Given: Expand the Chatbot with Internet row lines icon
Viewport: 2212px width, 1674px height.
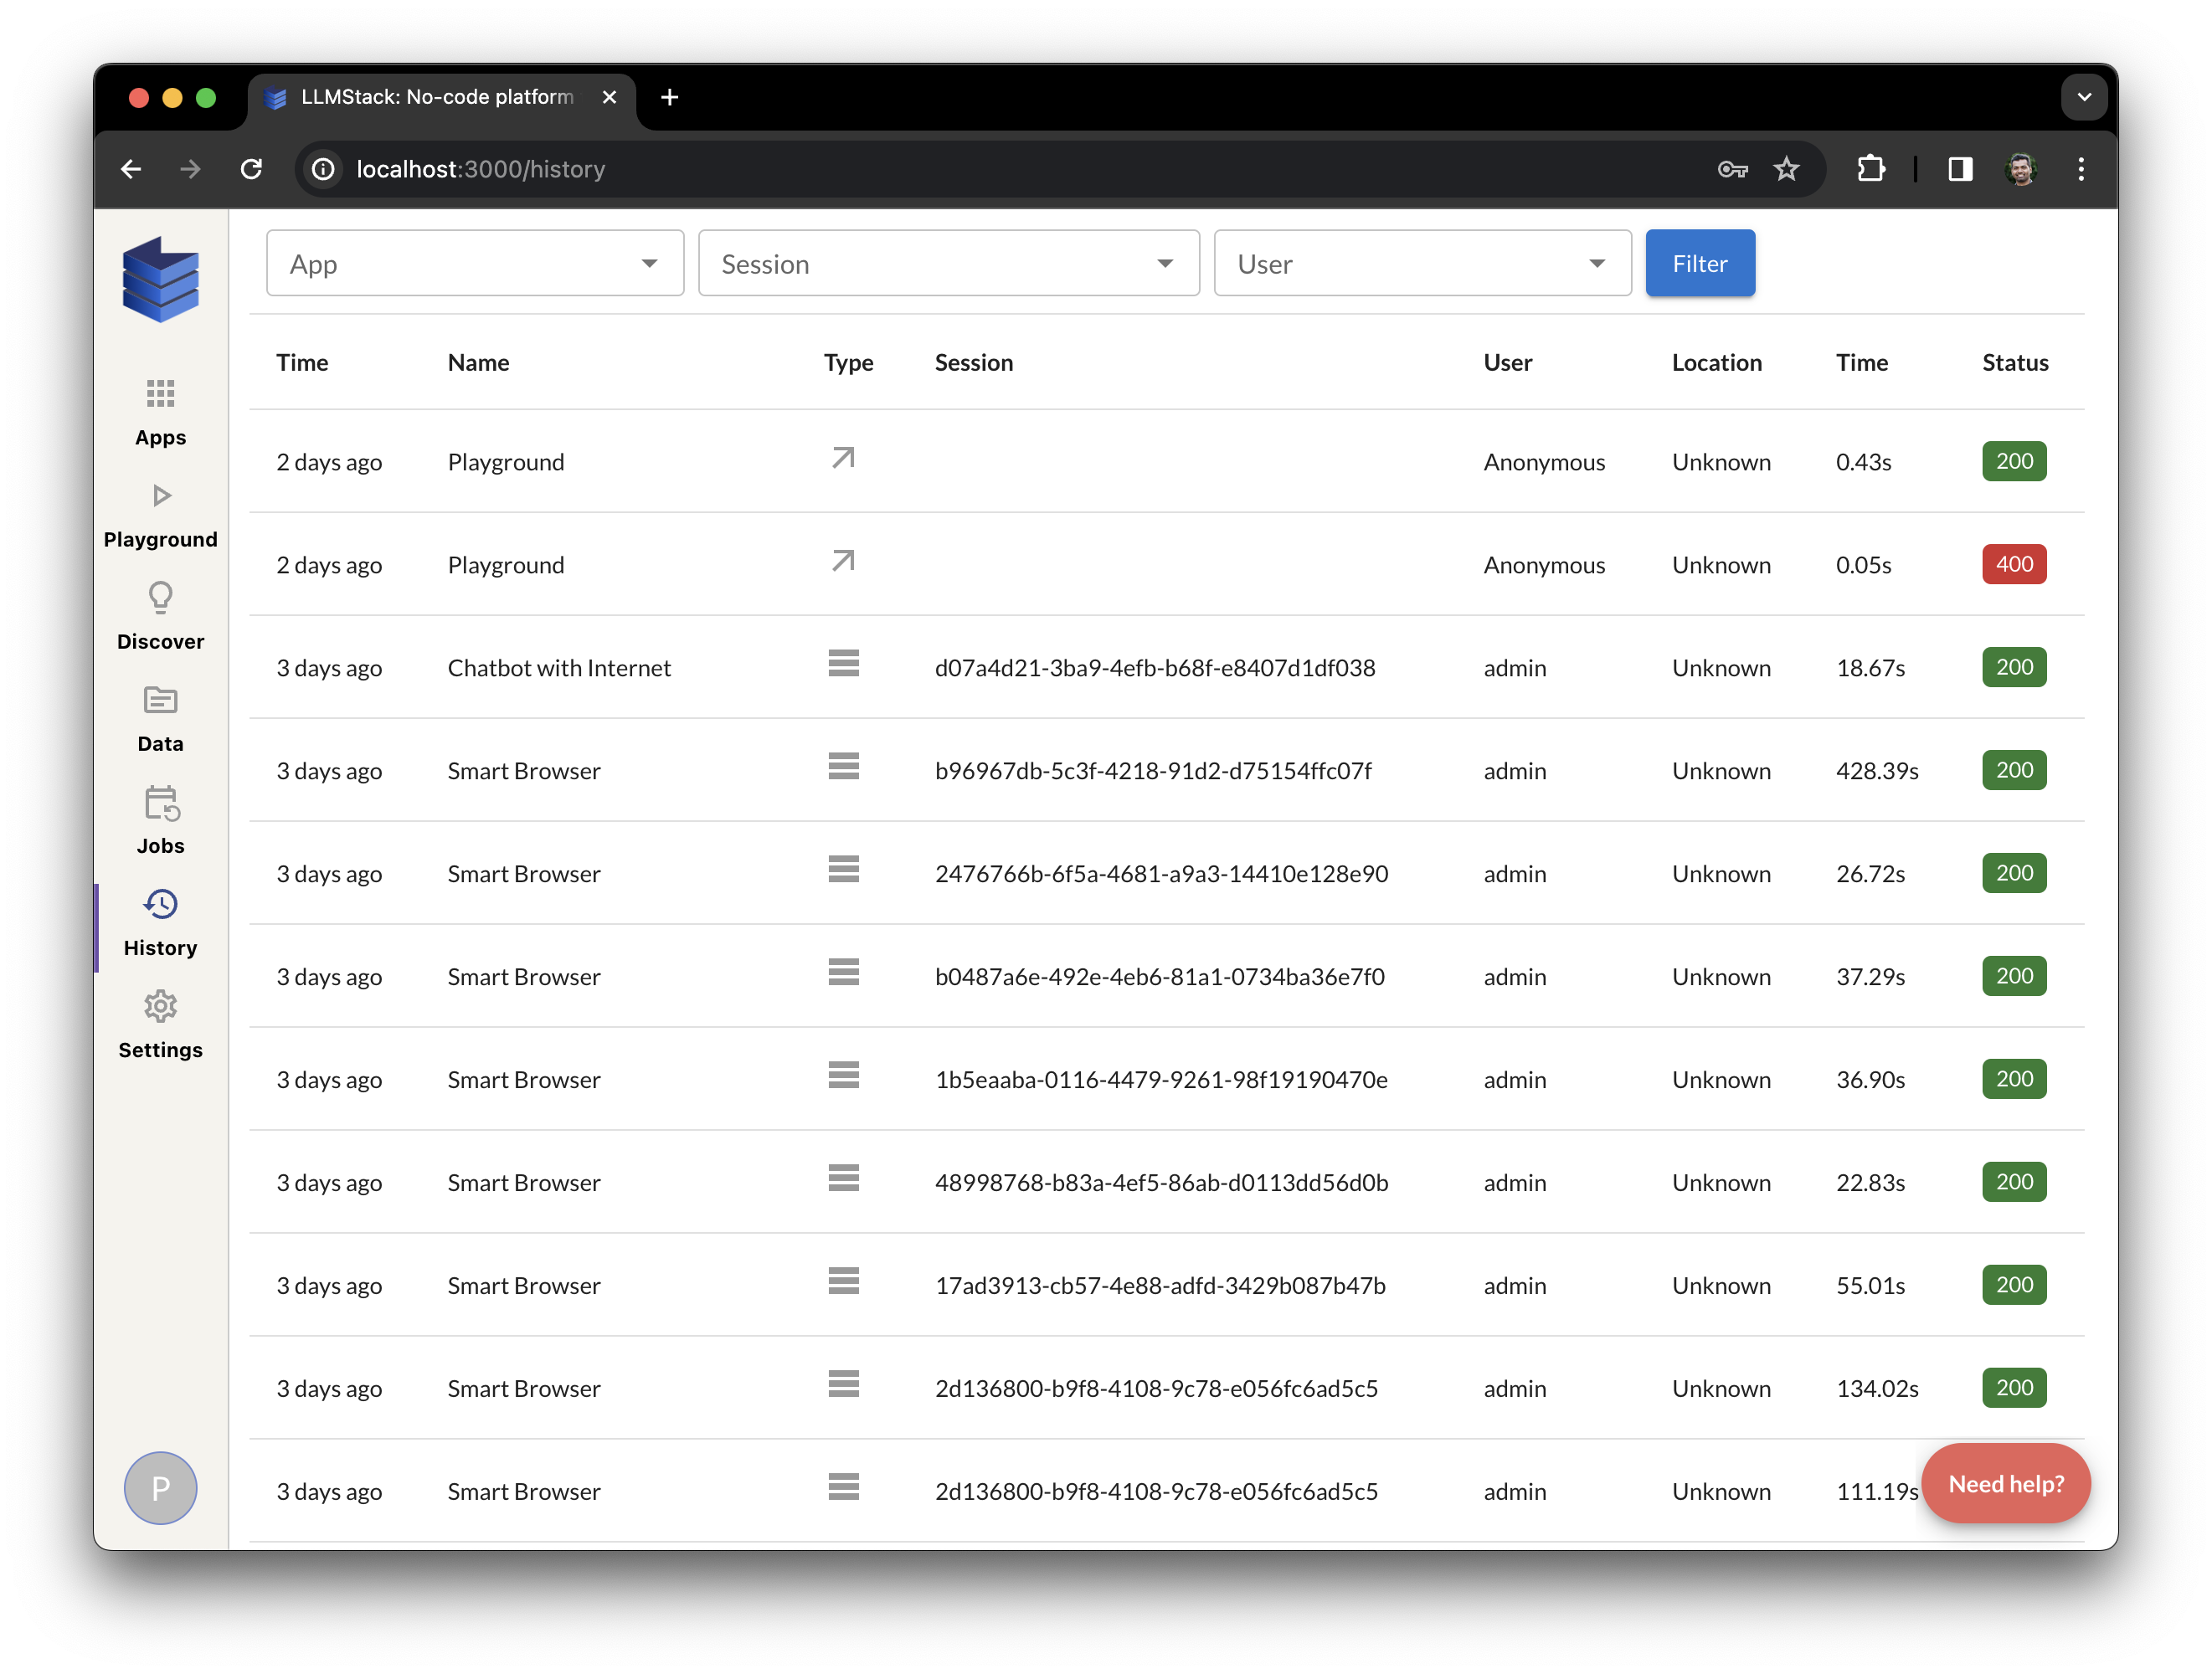Looking at the screenshot, I should pos(843,664).
